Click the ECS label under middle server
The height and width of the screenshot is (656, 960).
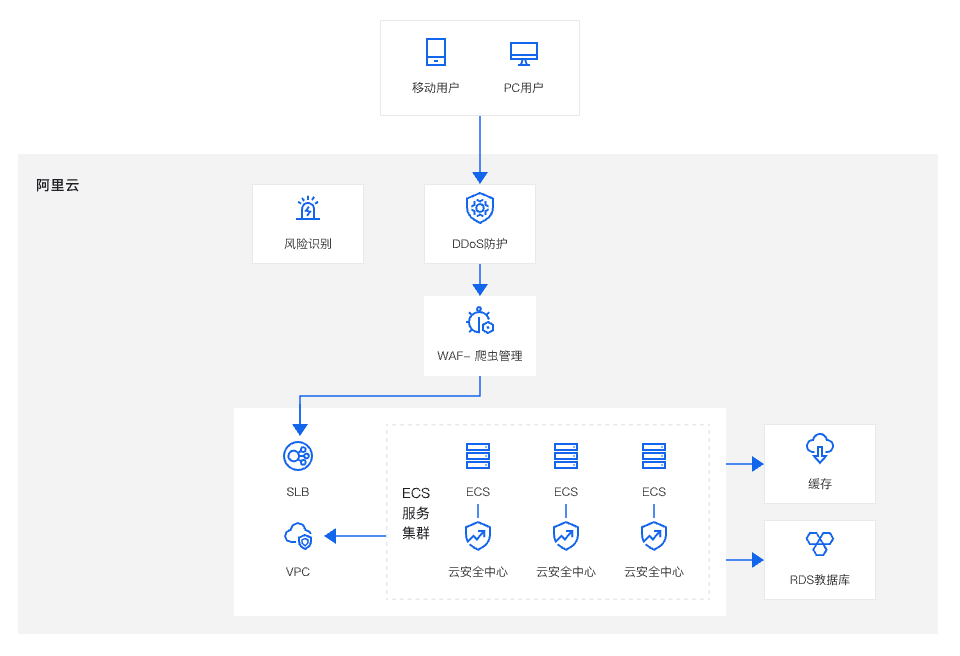coord(566,492)
